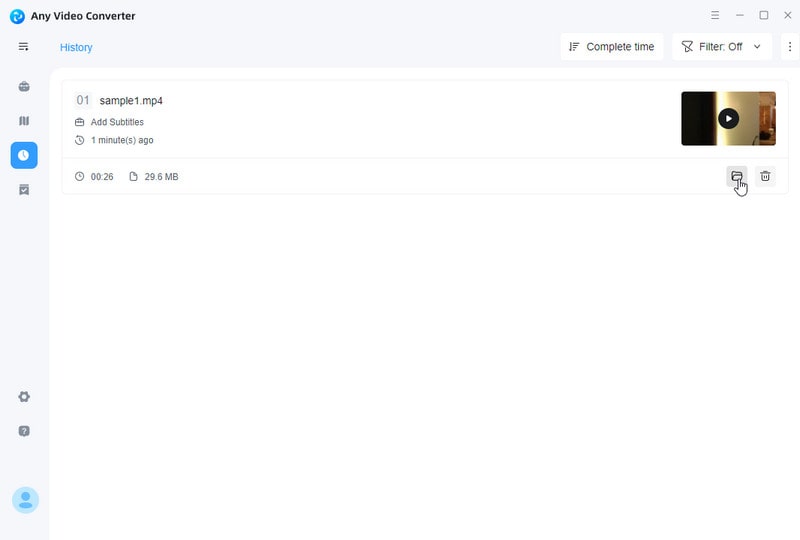Screen dimensions: 800x540
Task: Close the Any Video Converter window
Action: coord(788,15)
